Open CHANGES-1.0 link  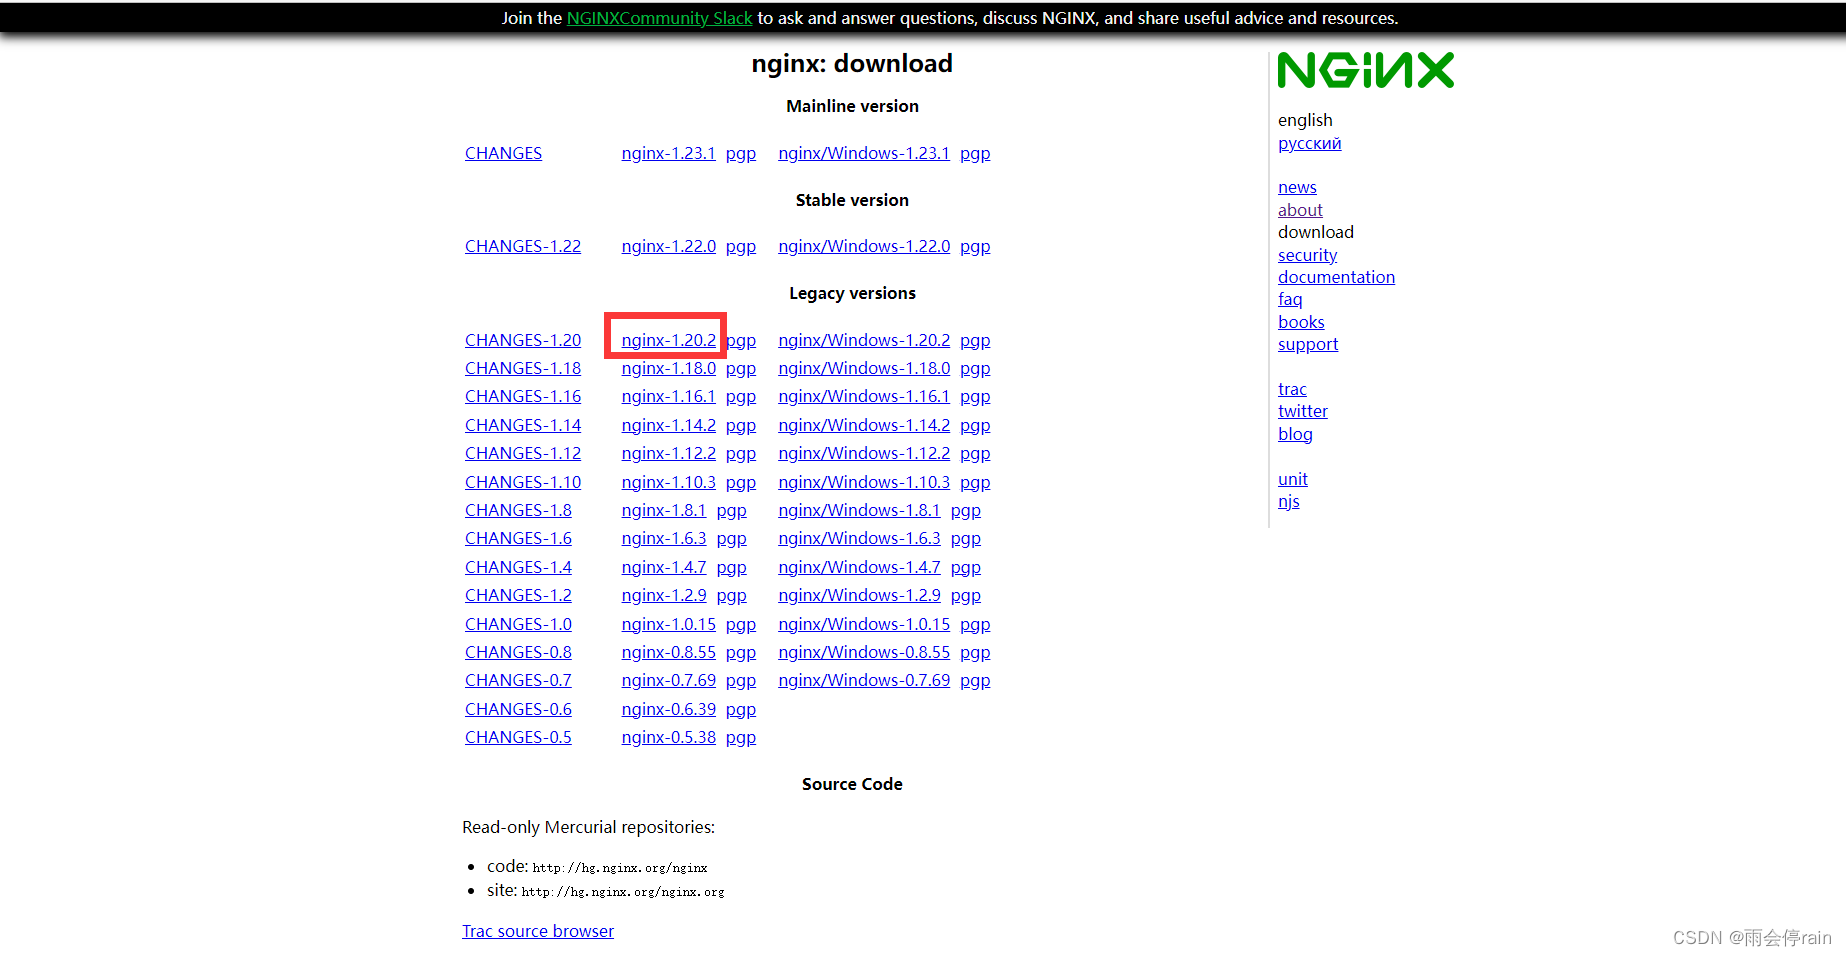point(518,624)
